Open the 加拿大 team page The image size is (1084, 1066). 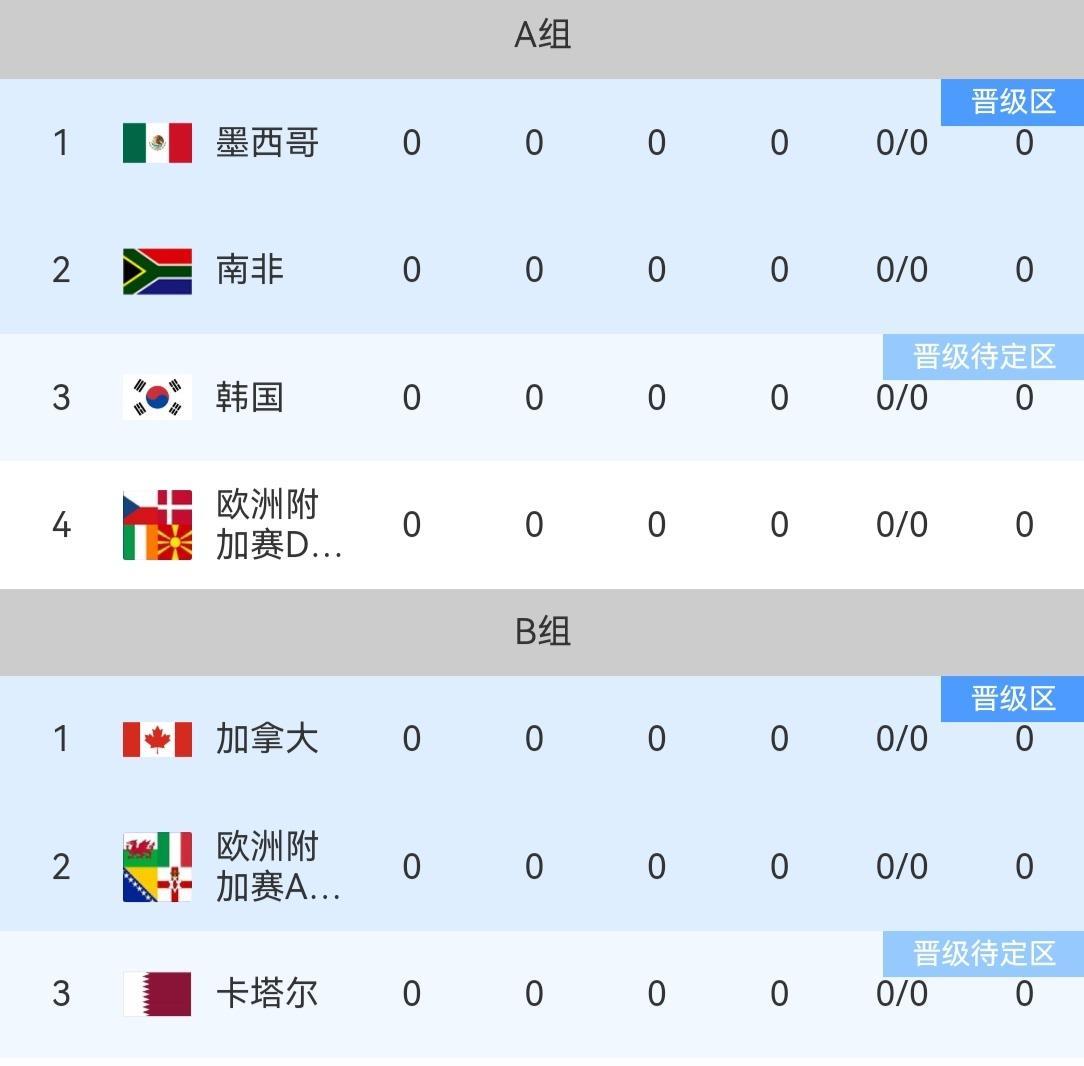(x=267, y=739)
